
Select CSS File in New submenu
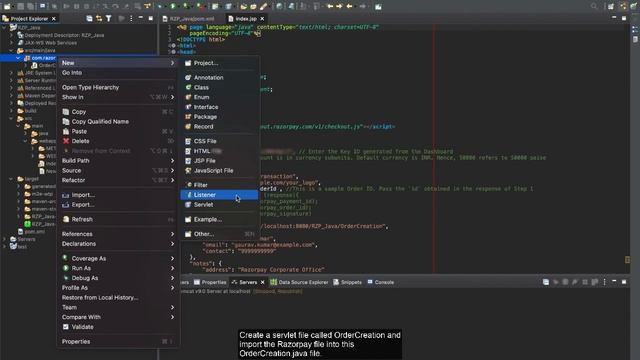pos(219,141)
